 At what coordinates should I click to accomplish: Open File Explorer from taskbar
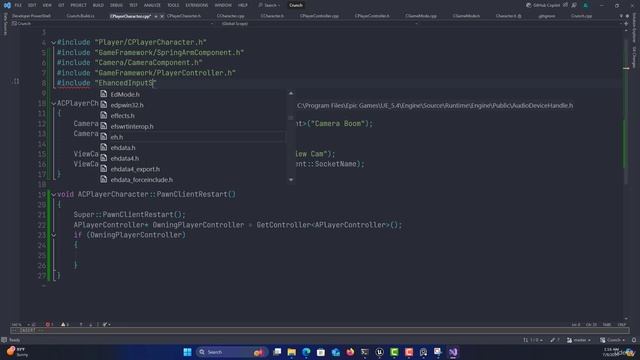pyautogui.click(x=291, y=352)
